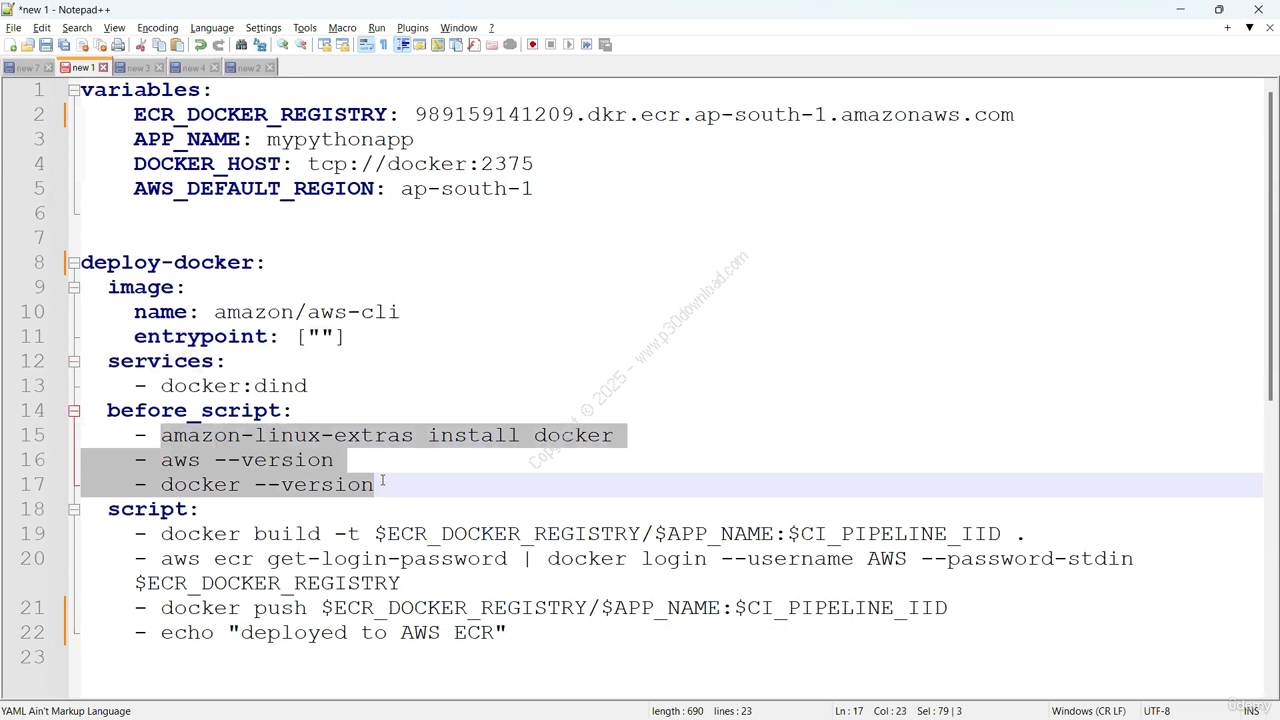Undo the last edit with the Undo arrow

(200, 45)
